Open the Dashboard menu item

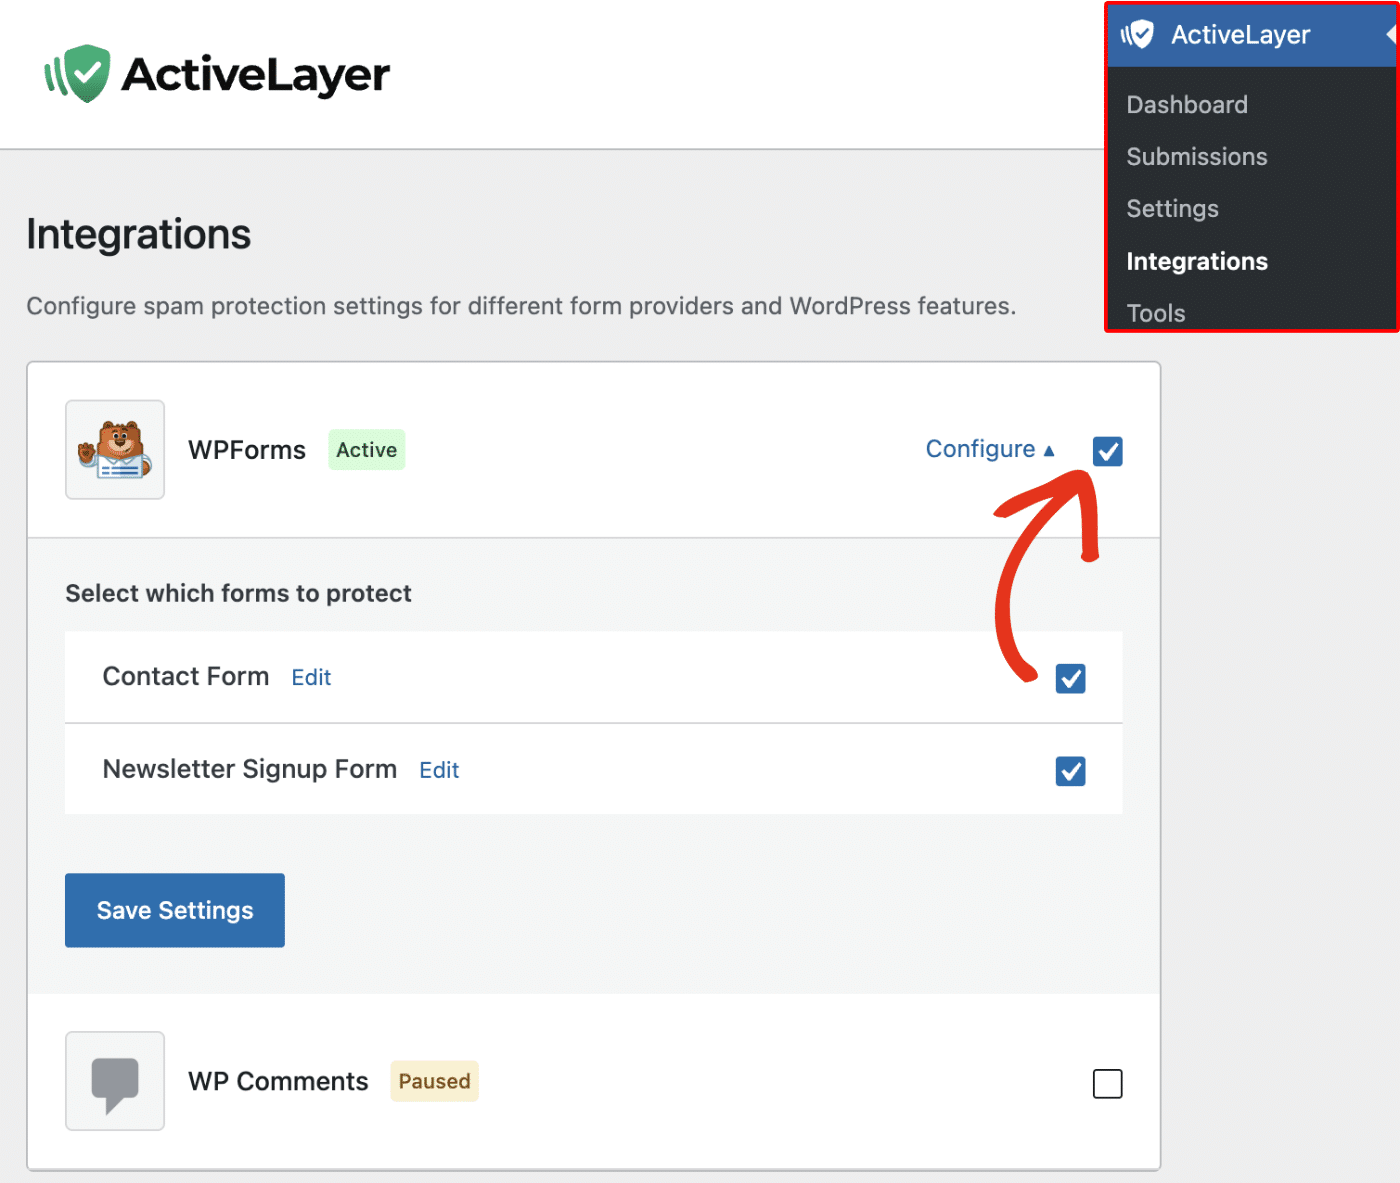[x=1187, y=104]
